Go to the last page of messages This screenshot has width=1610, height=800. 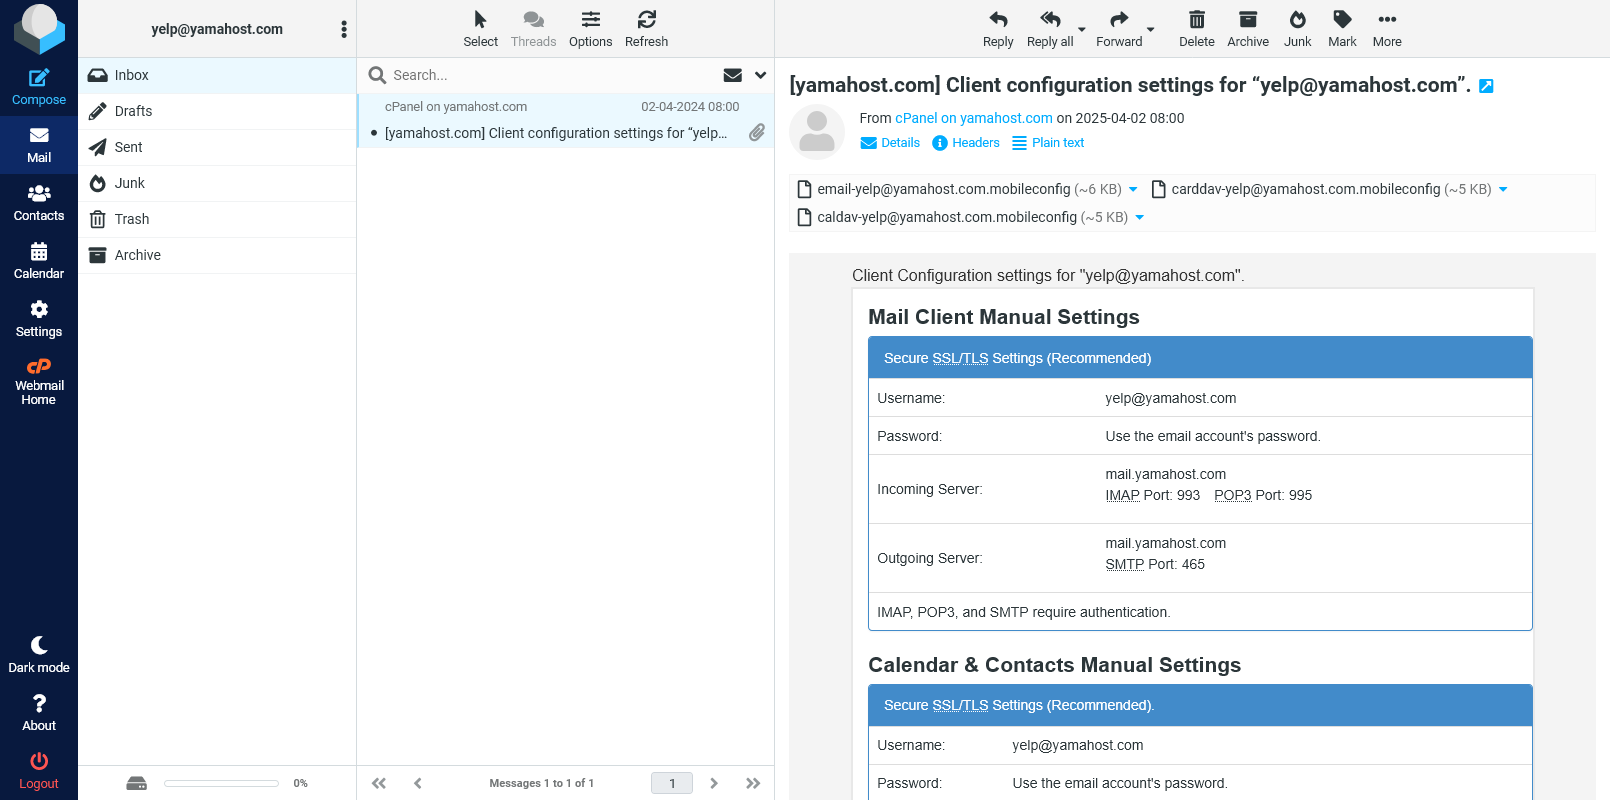(753, 783)
